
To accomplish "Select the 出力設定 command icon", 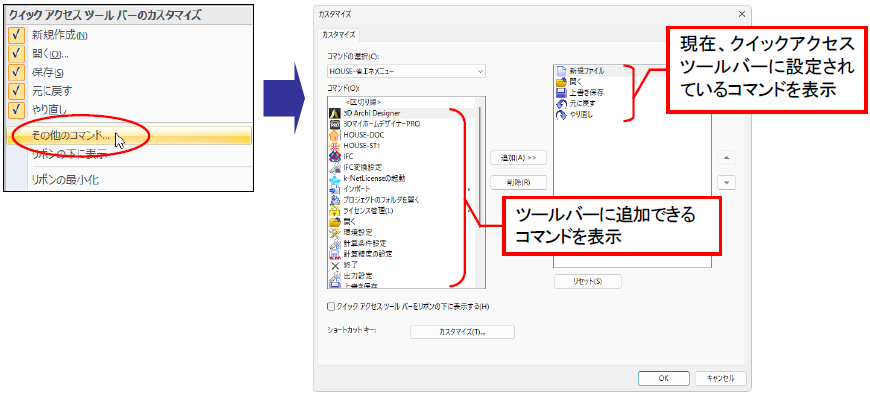I will tap(335, 276).
